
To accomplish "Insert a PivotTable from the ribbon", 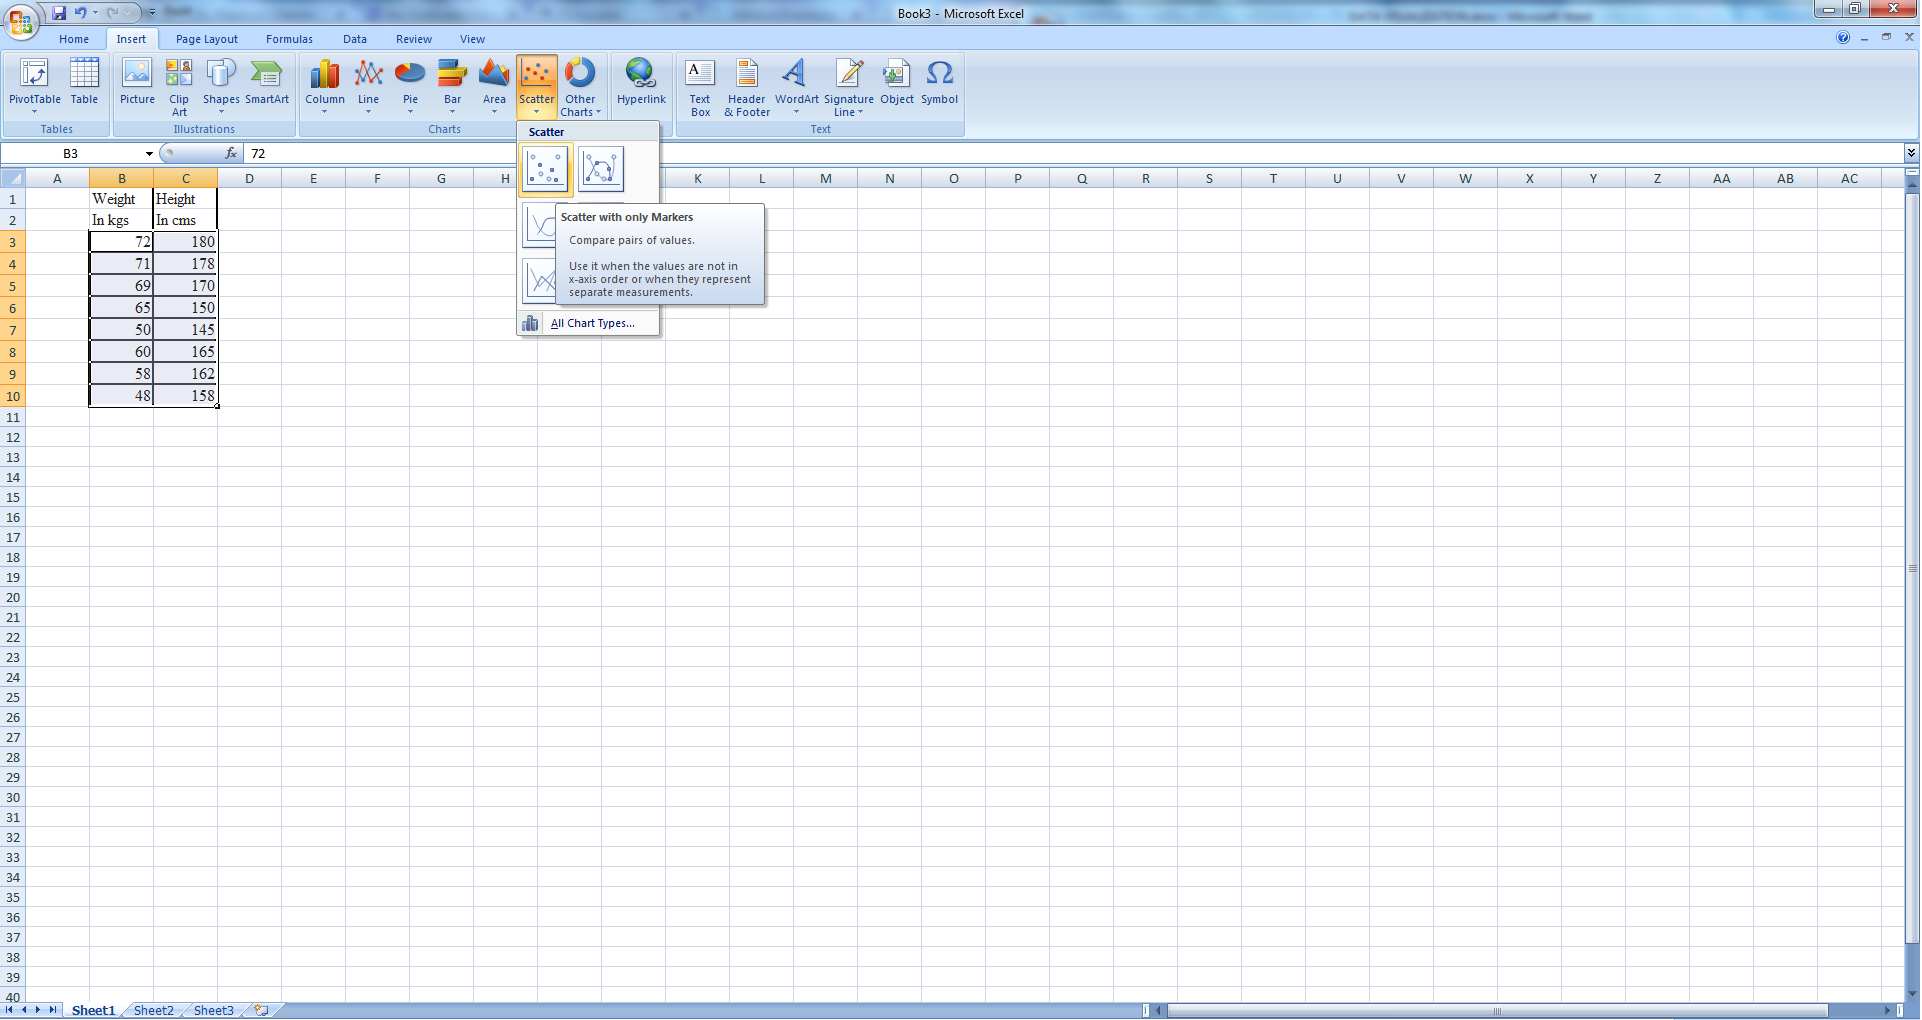I will [34, 84].
